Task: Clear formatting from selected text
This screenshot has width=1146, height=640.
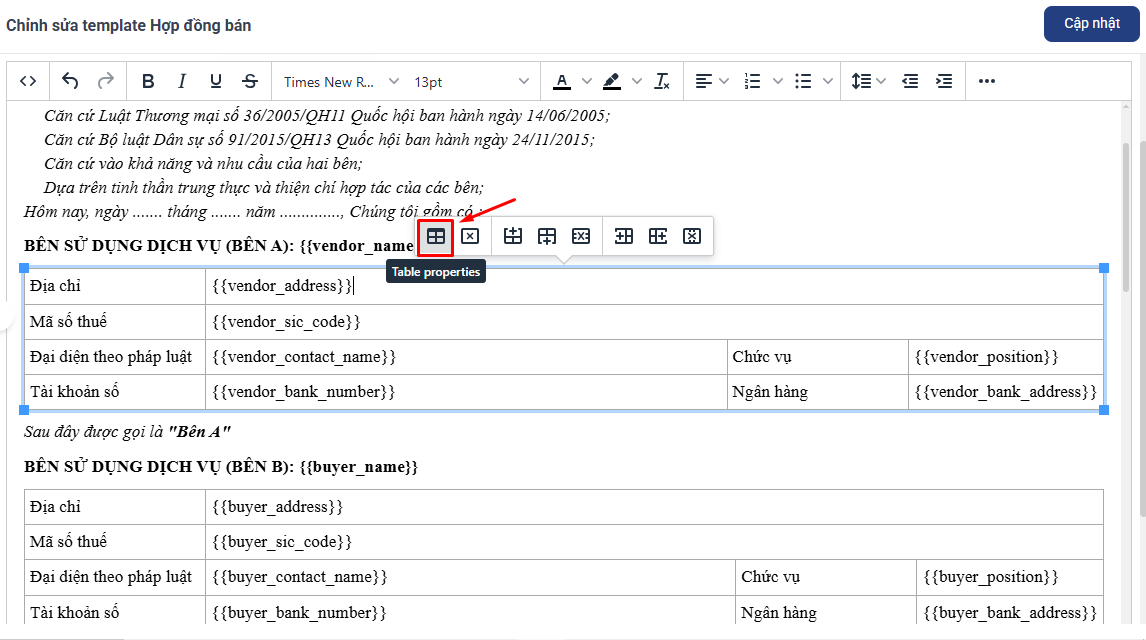Action: click(x=662, y=81)
